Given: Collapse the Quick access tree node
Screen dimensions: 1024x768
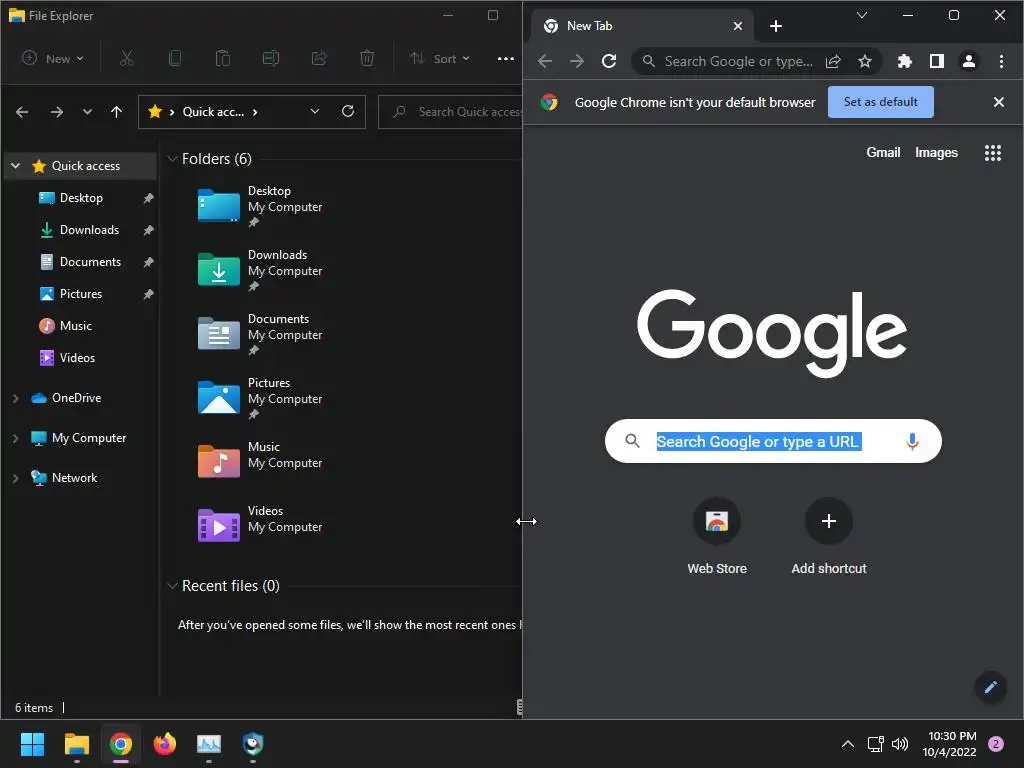Looking at the screenshot, I should pos(16,166).
